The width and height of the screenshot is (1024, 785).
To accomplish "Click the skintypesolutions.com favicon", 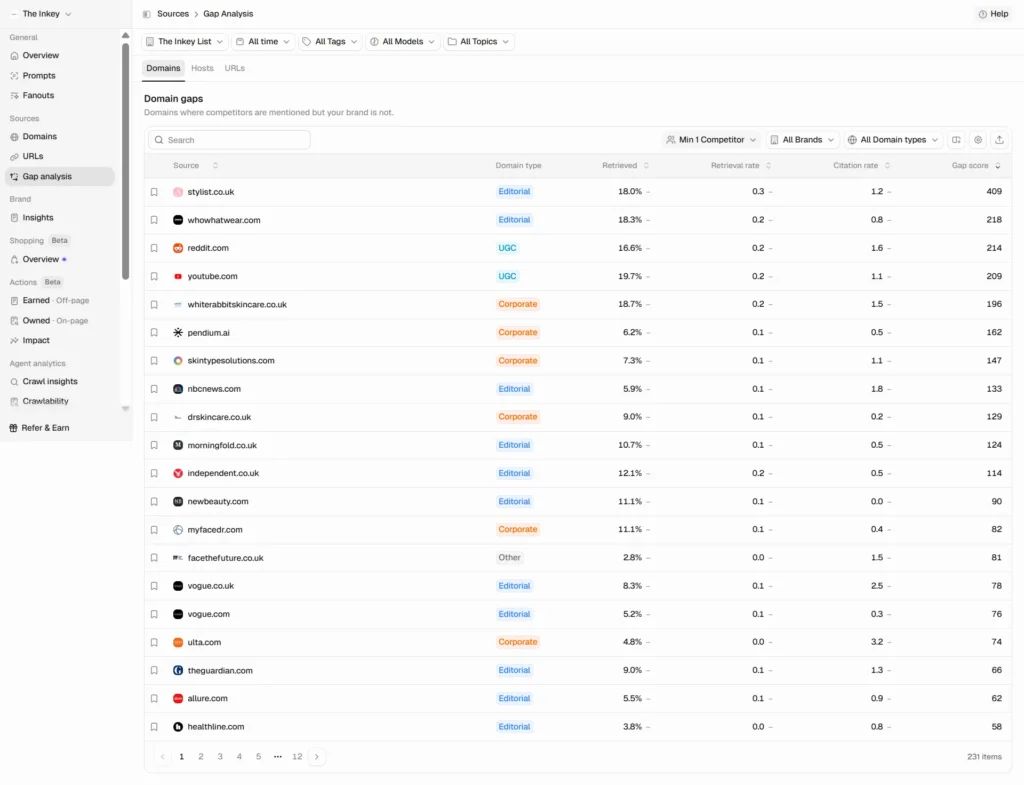I will pos(178,360).
